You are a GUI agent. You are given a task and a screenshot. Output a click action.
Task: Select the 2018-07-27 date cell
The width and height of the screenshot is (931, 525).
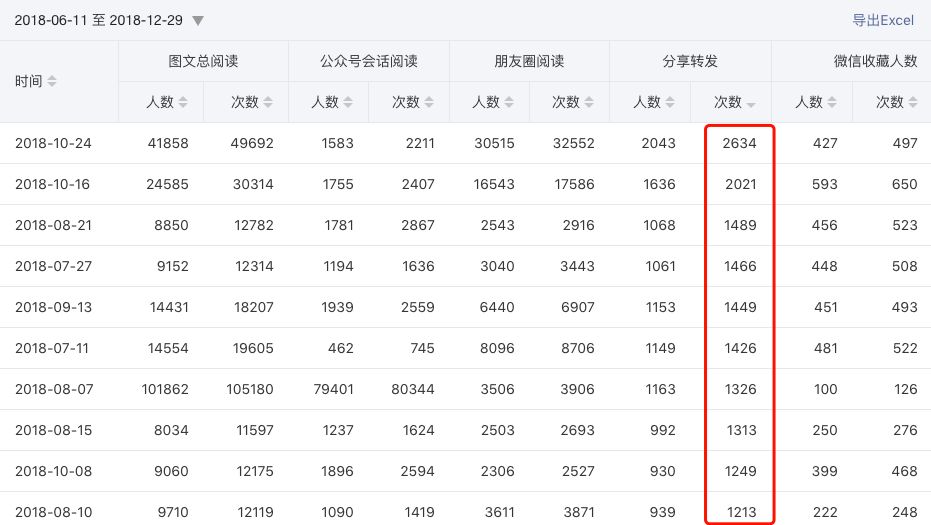[x=53, y=266]
